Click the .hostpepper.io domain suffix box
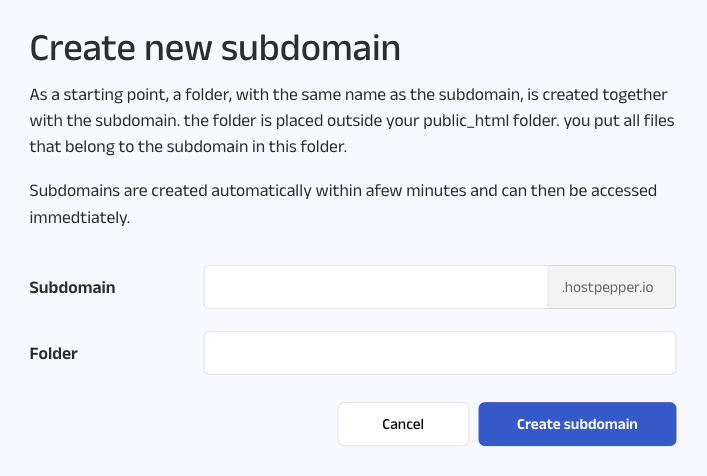Viewport: 707px width, 476px height. coord(612,287)
